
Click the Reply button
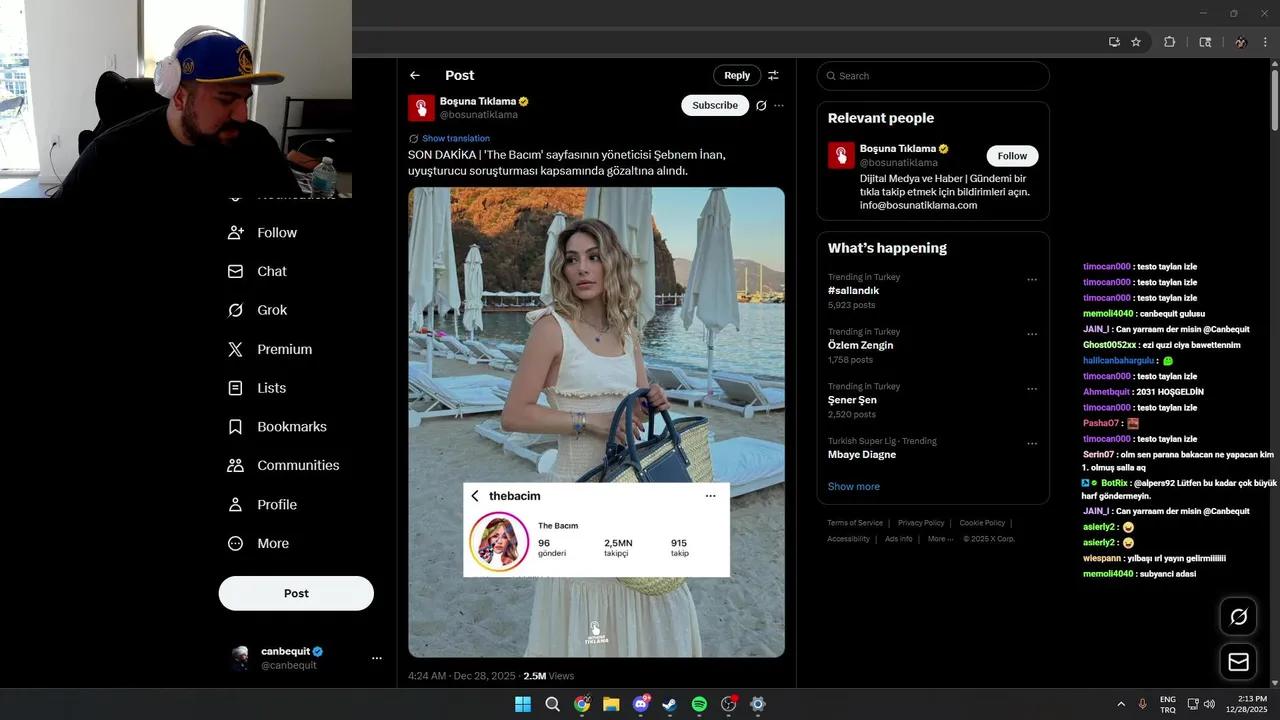(x=737, y=75)
